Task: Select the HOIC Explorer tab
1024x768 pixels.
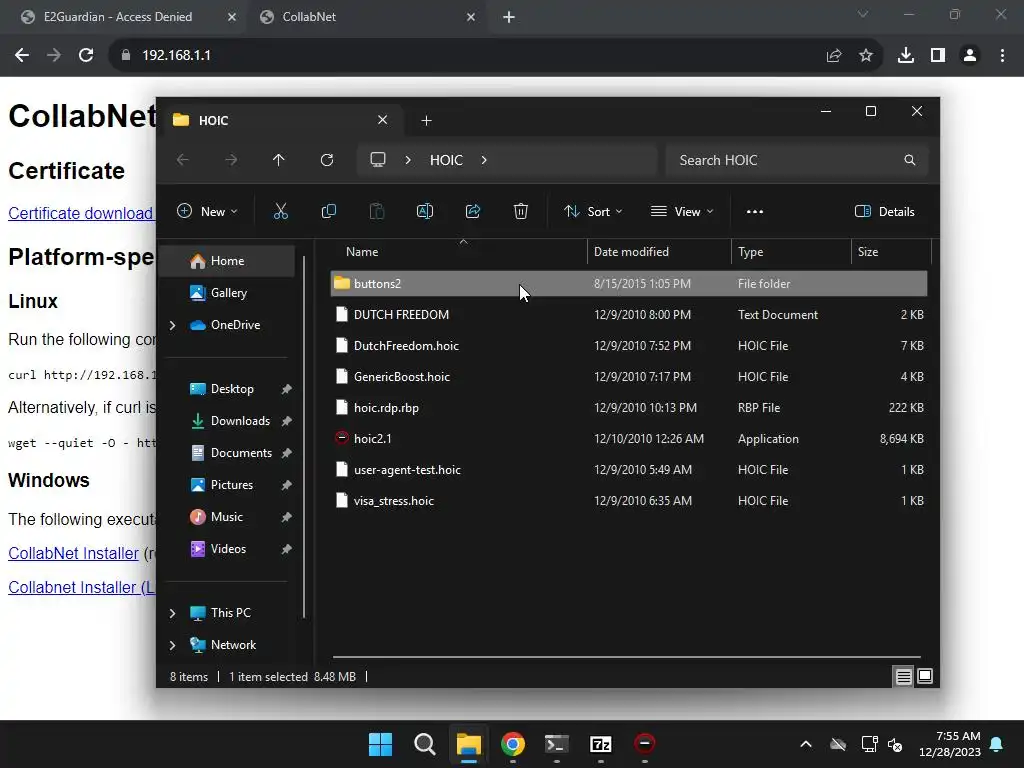Action: (x=279, y=121)
